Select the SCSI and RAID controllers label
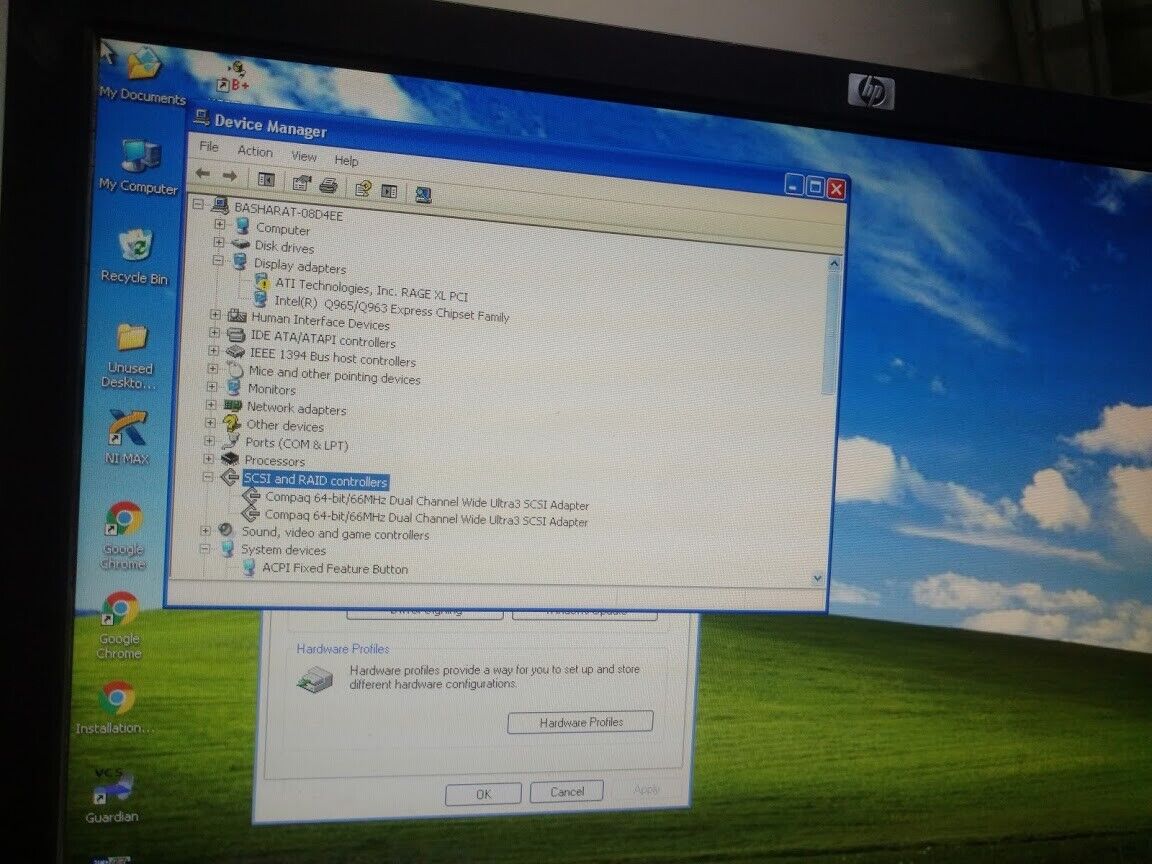Viewport: 1152px width, 864px height. (315, 480)
